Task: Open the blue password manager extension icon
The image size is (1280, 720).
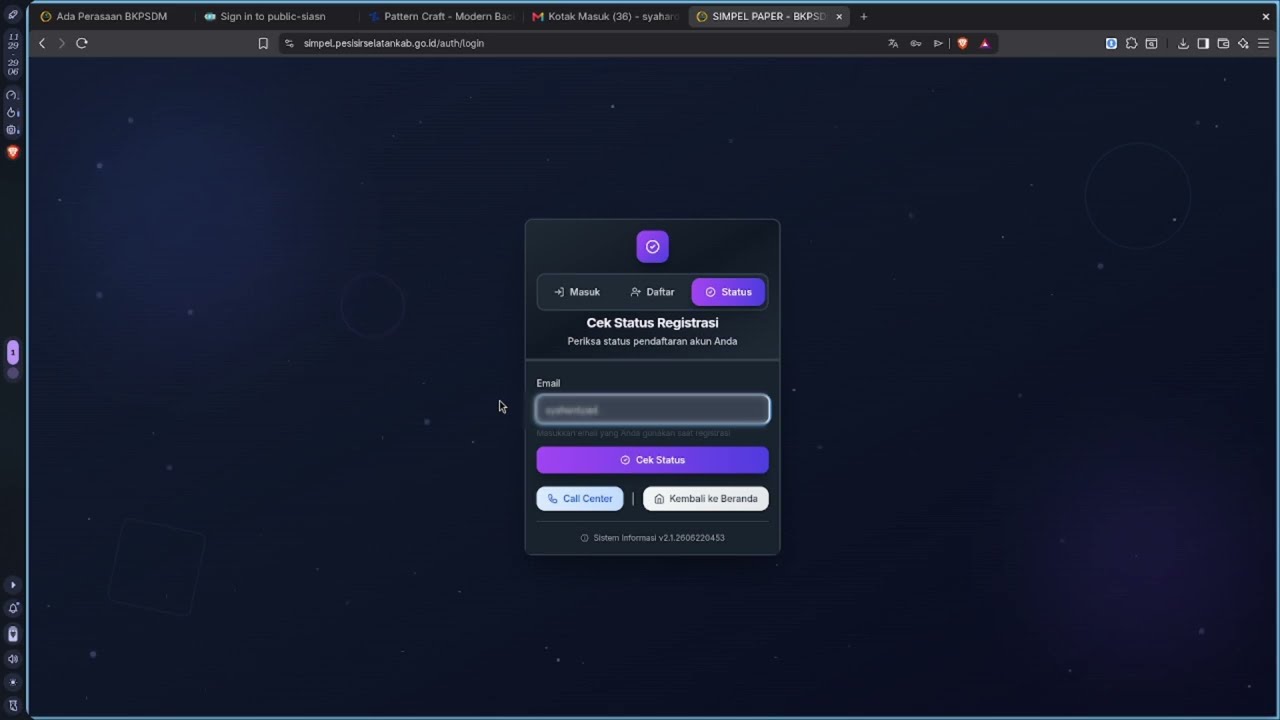Action: (x=1111, y=43)
